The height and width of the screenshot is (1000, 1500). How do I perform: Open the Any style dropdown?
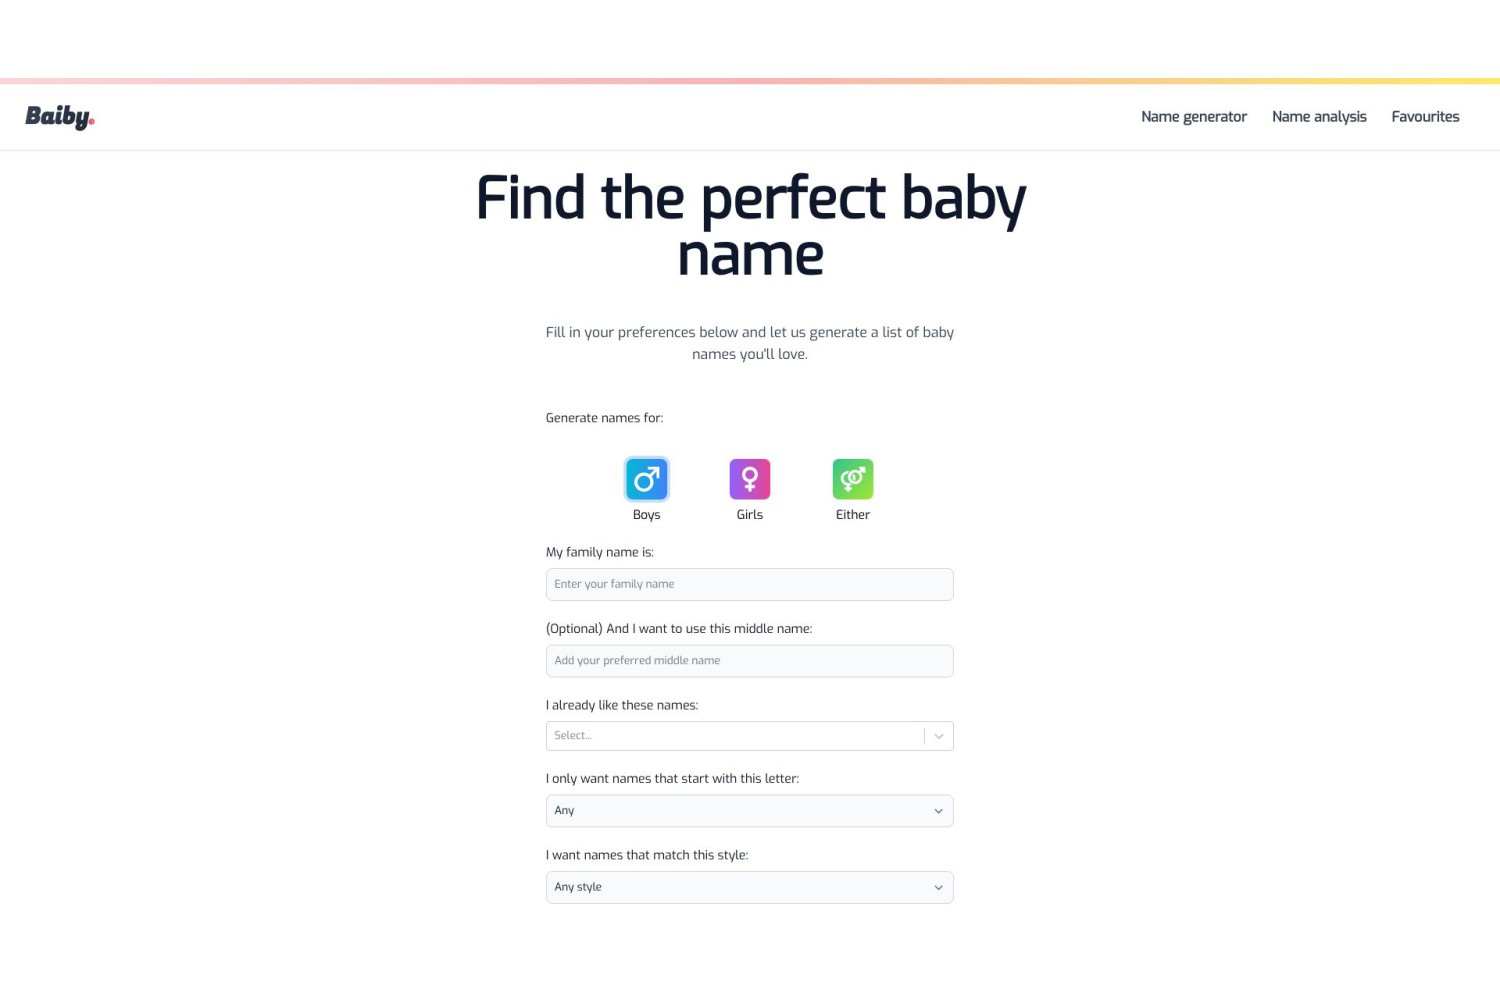click(750, 888)
